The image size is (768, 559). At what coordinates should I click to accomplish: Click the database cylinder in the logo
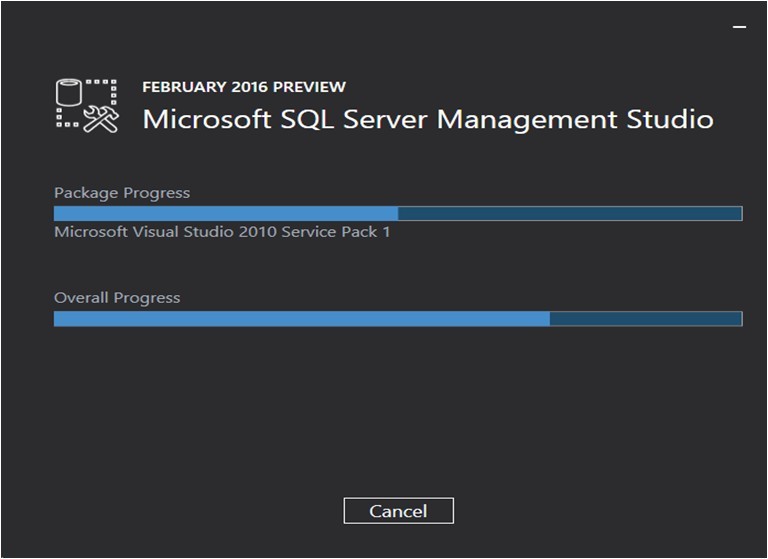point(68,92)
